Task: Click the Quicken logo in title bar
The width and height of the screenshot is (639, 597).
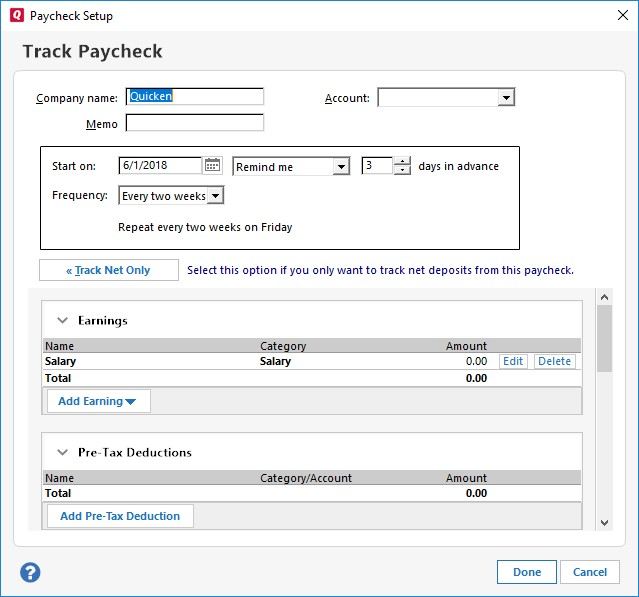Action: 14,15
